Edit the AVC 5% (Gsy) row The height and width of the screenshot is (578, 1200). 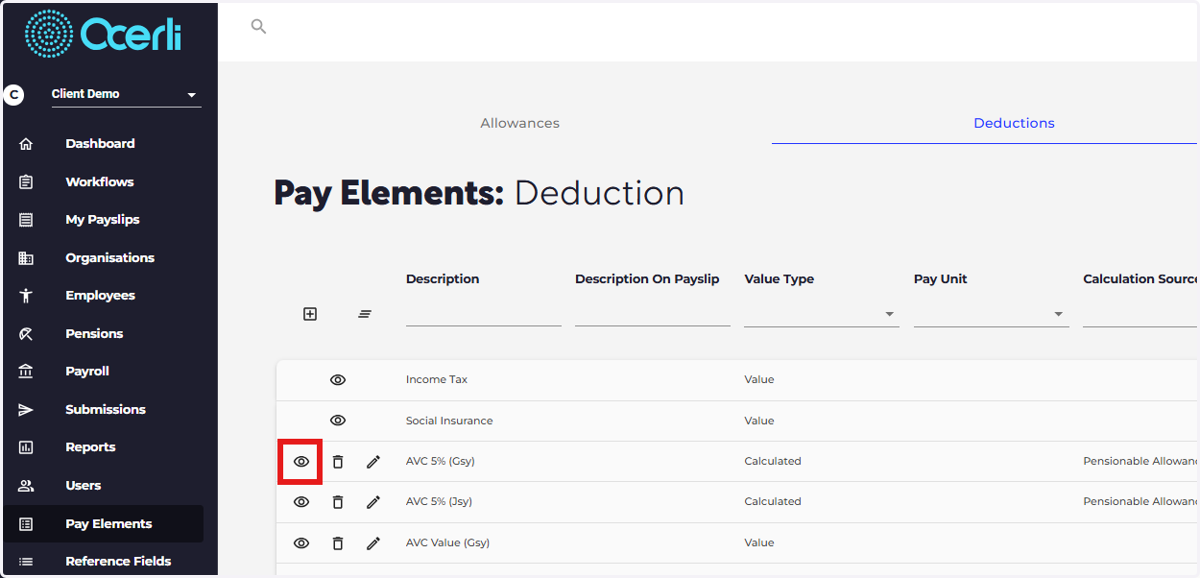click(373, 462)
